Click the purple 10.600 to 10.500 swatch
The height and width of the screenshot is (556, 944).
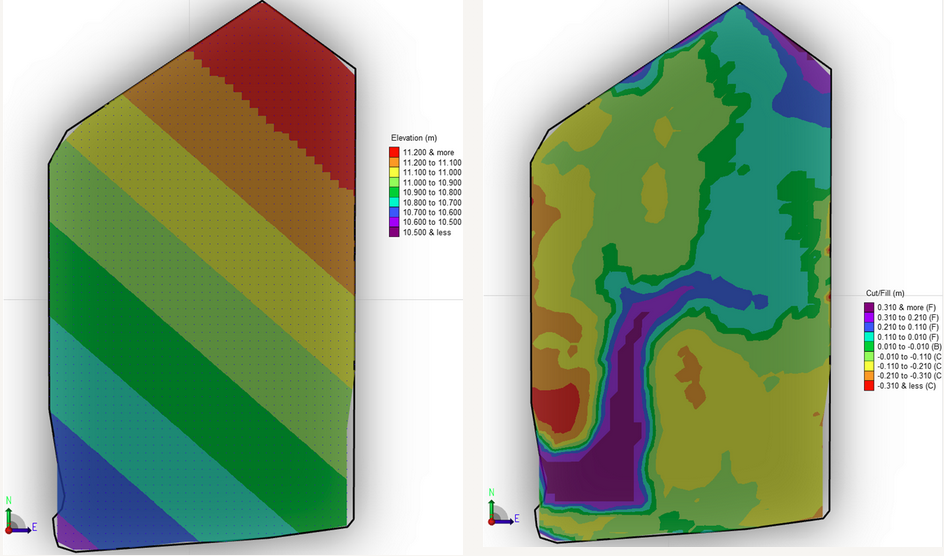tap(394, 222)
